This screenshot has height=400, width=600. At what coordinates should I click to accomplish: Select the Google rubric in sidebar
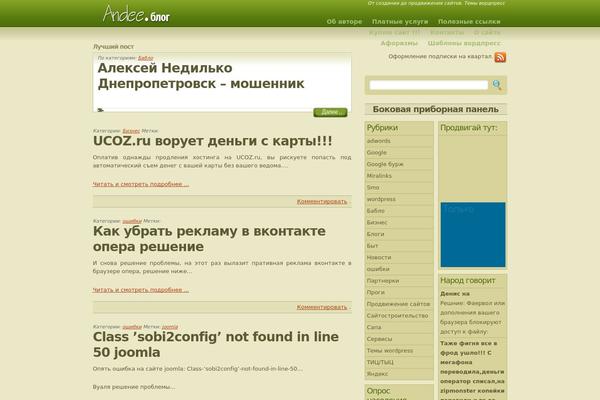pyautogui.click(x=377, y=152)
